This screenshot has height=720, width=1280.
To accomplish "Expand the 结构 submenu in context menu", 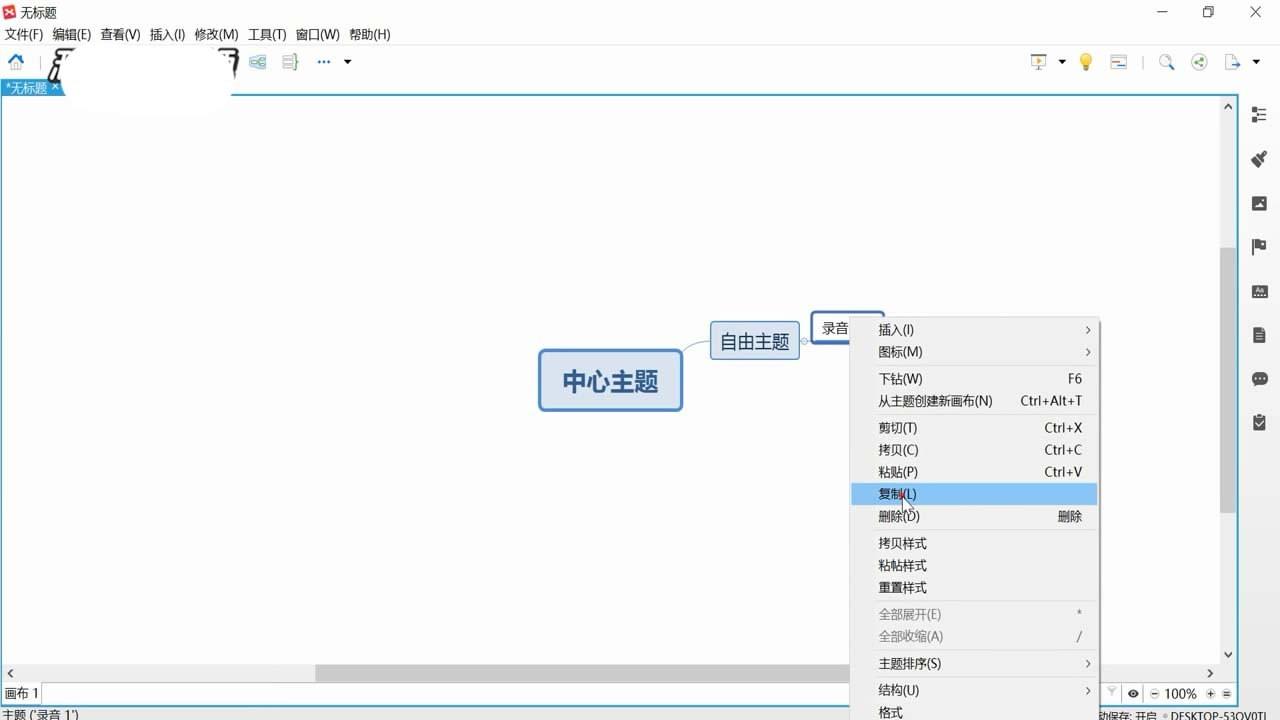I will pyautogui.click(x=897, y=689).
